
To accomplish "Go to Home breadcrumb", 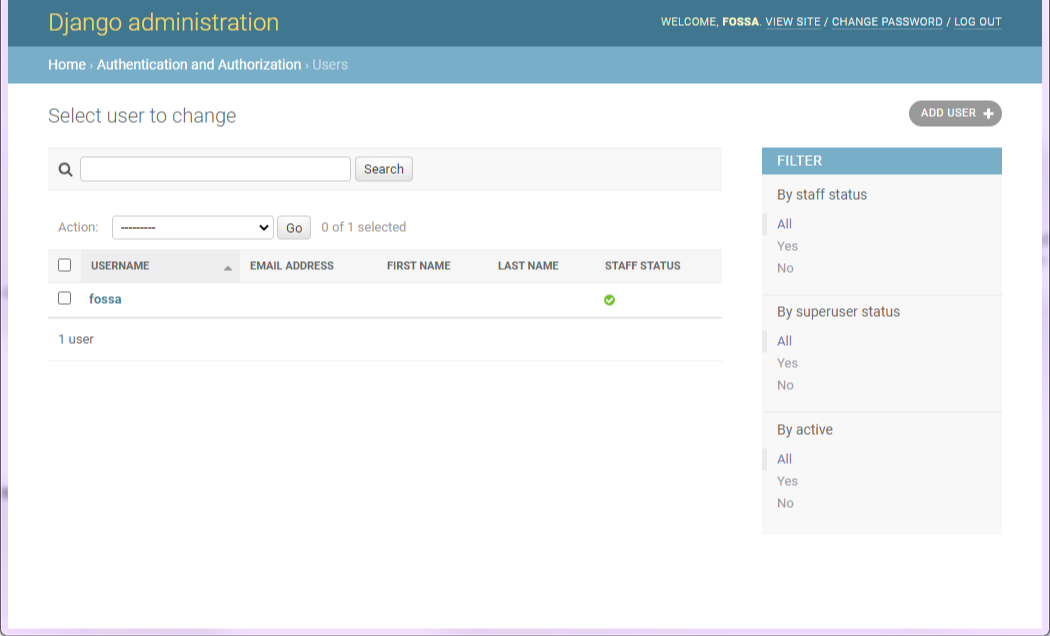I will click(67, 65).
